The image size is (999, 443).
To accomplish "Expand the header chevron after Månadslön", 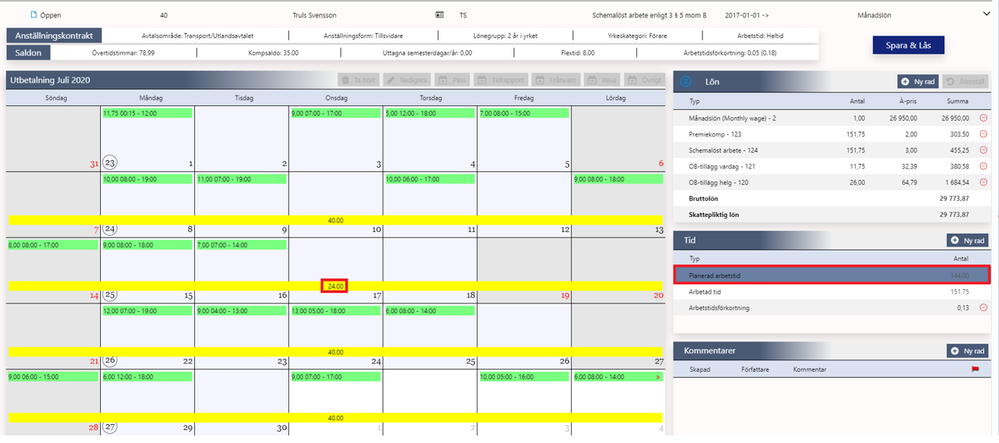I will coord(988,13).
